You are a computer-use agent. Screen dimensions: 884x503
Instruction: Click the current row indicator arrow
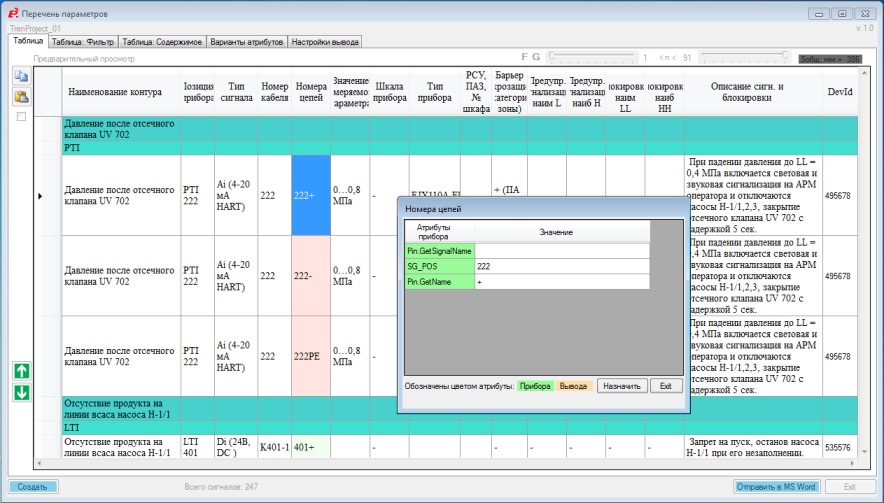tap(40, 196)
